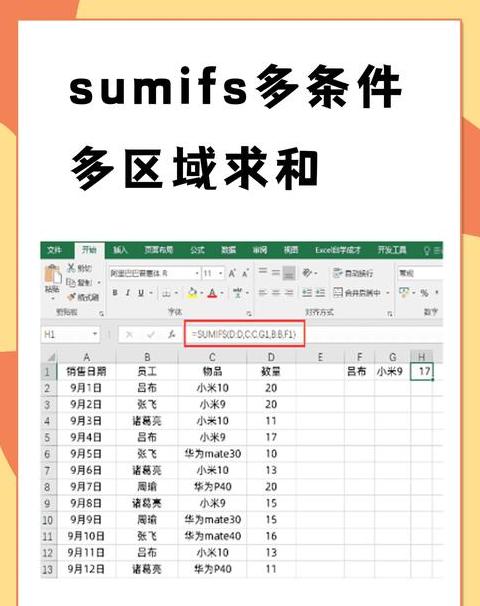The width and height of the screenshot is (480, 606).
Task: Toggle Underline formatting
Action: tap(141, 293)
